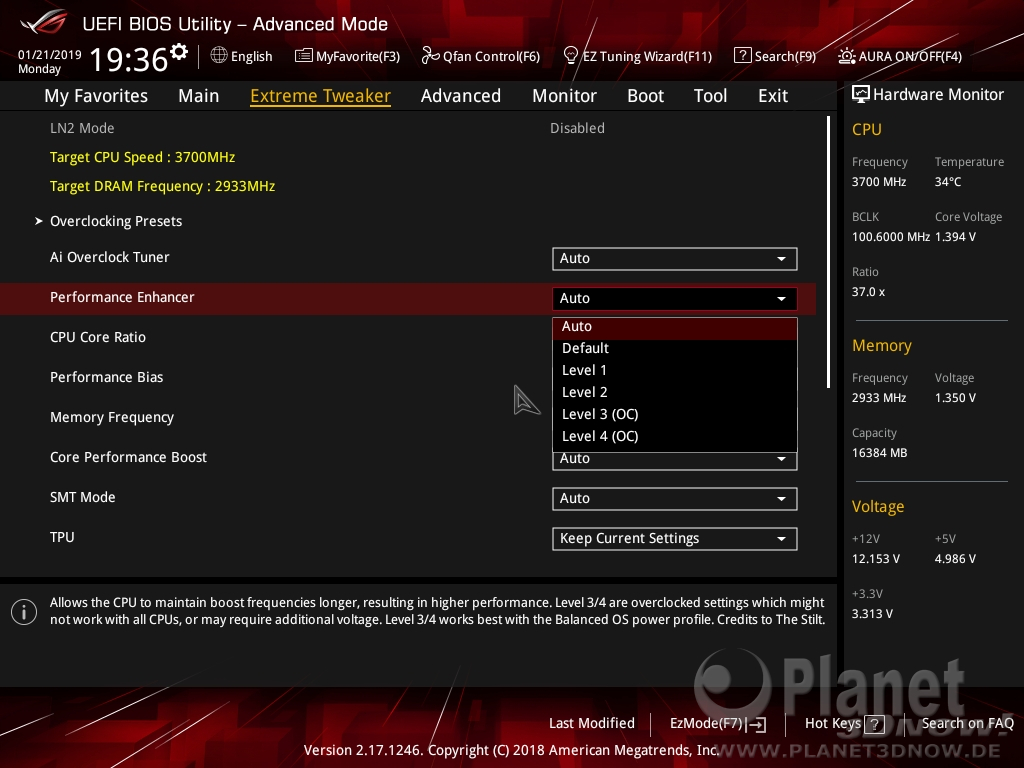
Task: Select Level 1 option
Action: pyautogui.click(x=675, y=370)
